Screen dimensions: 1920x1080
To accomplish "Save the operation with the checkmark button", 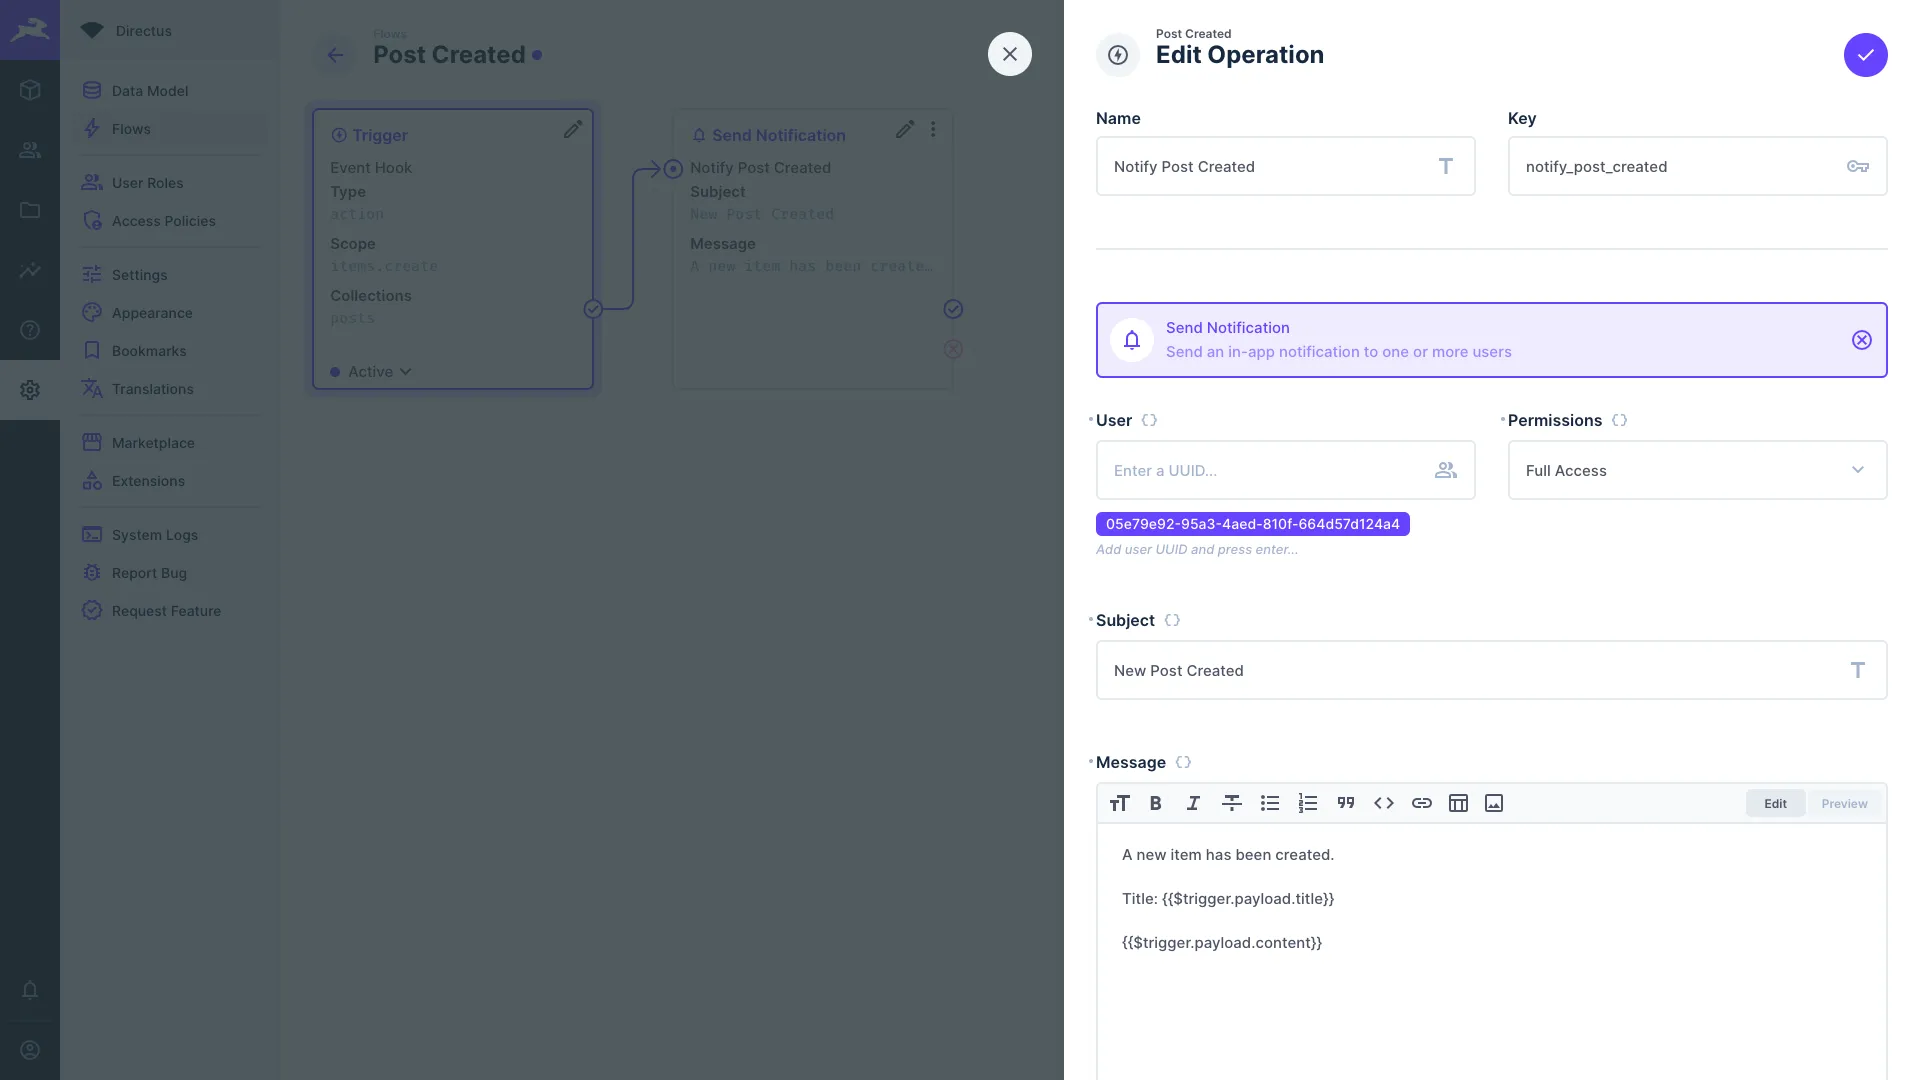I will point(1865,55).
